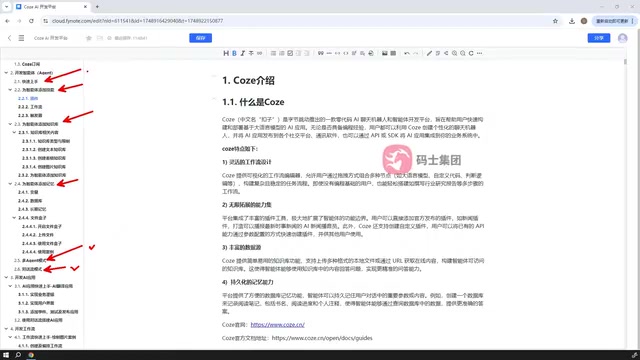Jump to outline item 3.2

click(38, 320)
